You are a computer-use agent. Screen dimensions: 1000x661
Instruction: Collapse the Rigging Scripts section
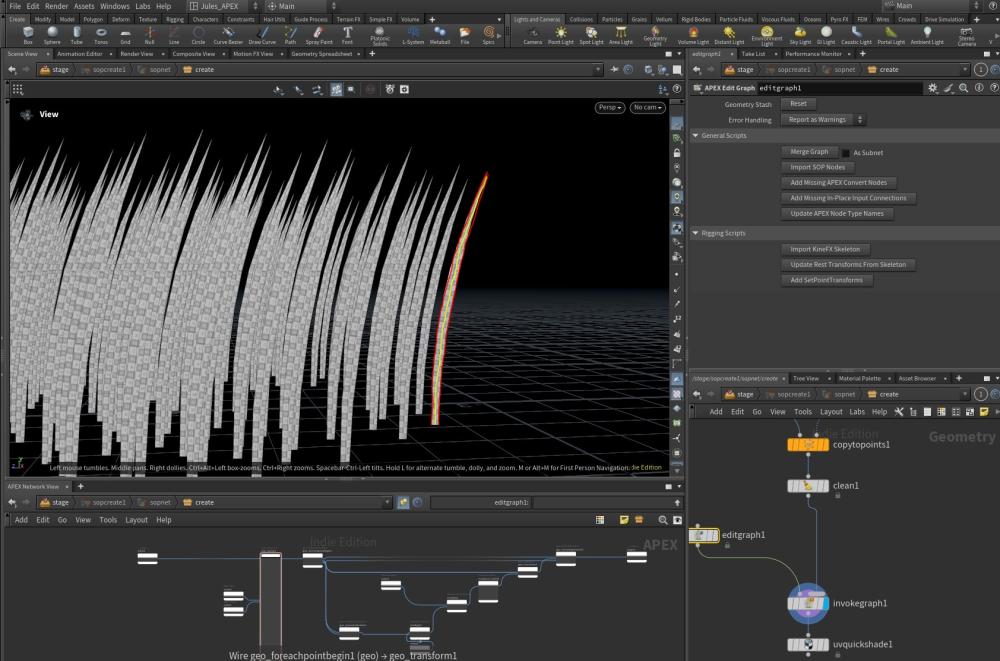pyautogui.click(x=695, y=233)
